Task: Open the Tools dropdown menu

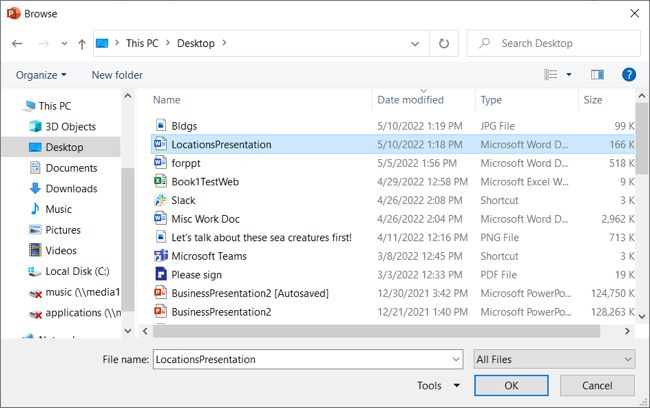Action: [x=438, y=385]
